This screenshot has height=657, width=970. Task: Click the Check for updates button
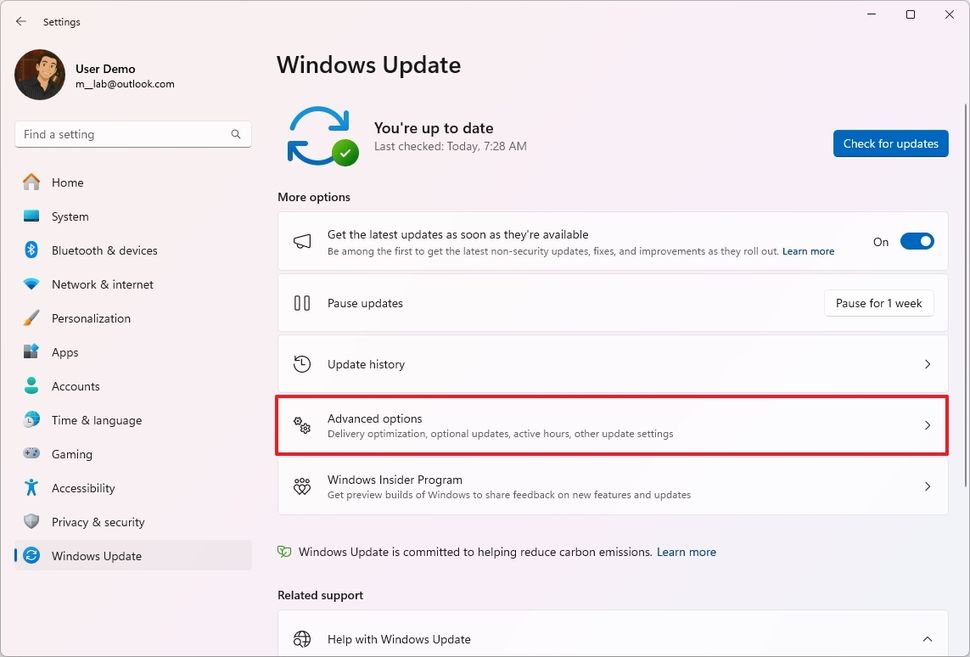pos(890,143)
